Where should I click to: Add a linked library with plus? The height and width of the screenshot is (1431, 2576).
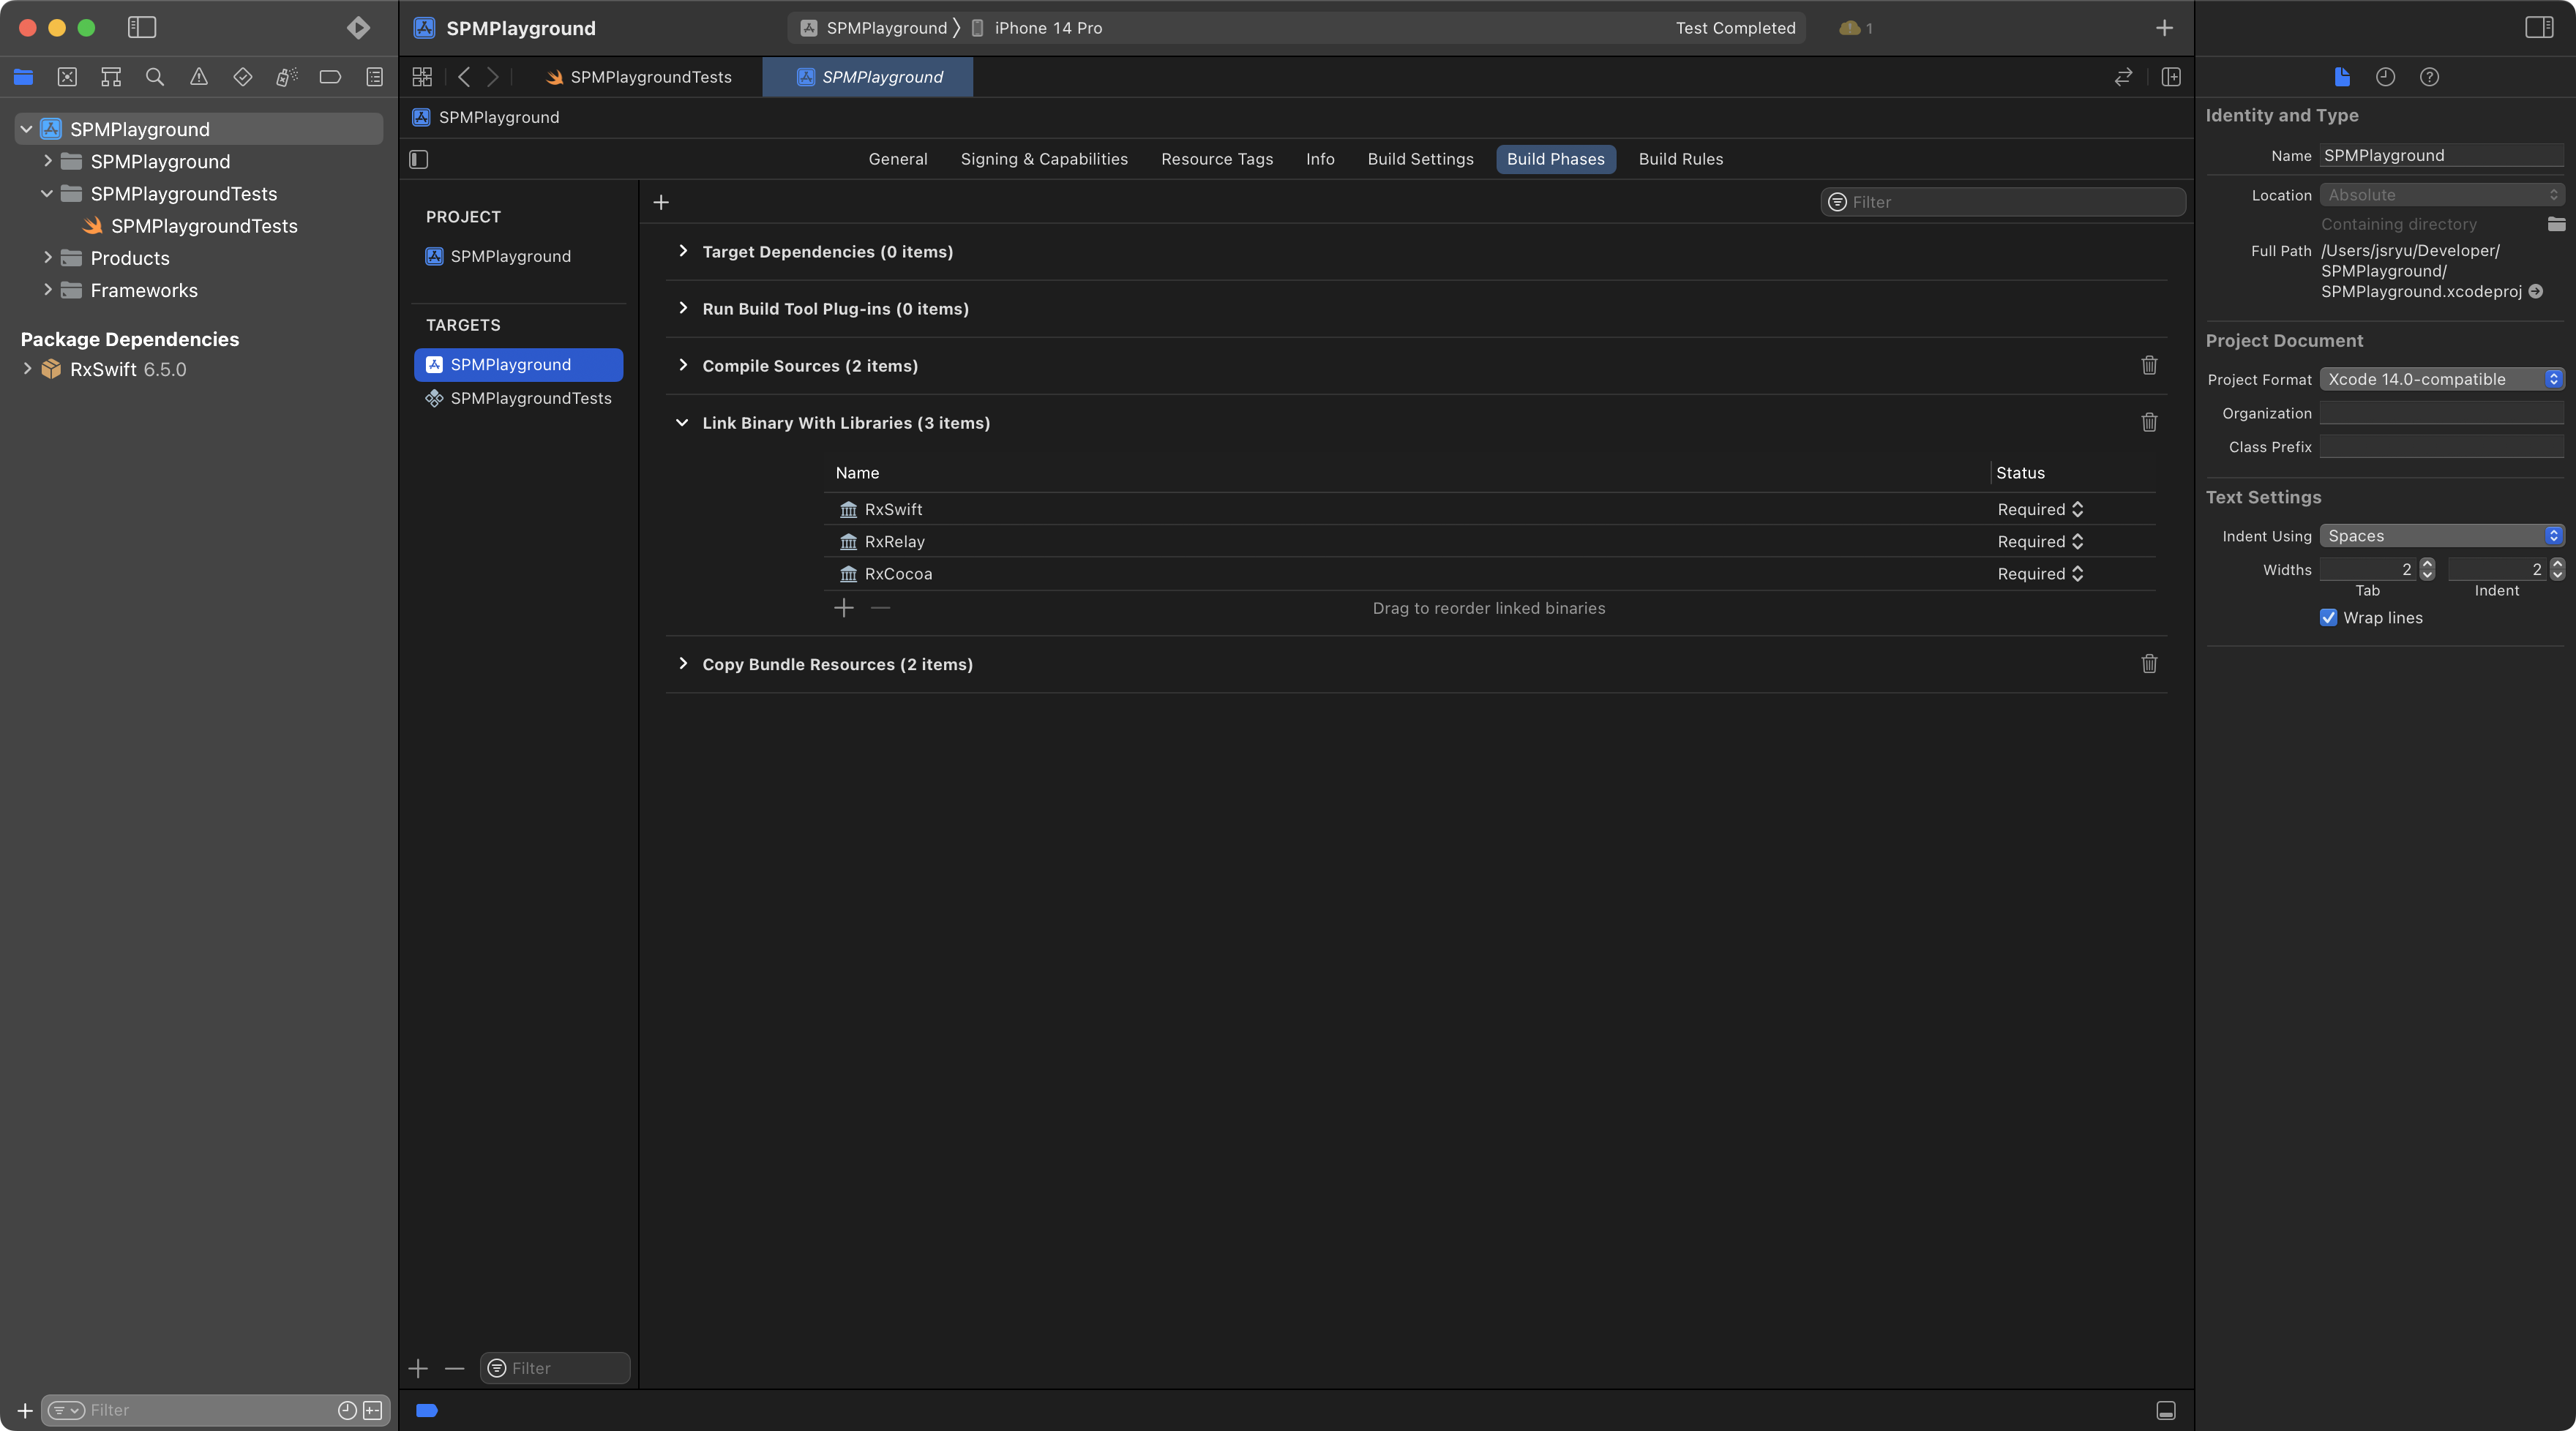tap(844, 608)
